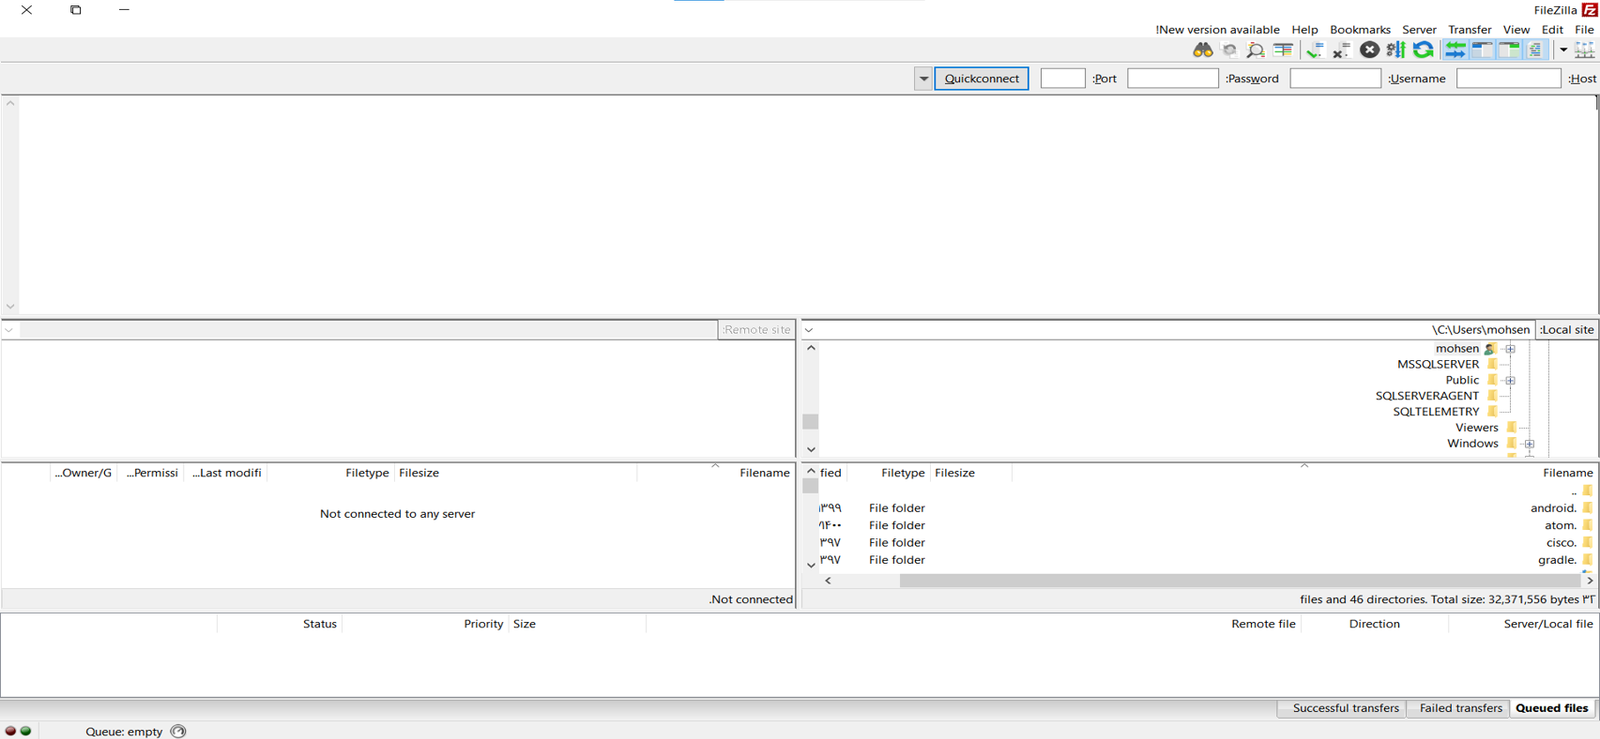Toggle synchronized browsing (grey arrows icon)
The image size is (1600, 739).
pos(1229,50)
